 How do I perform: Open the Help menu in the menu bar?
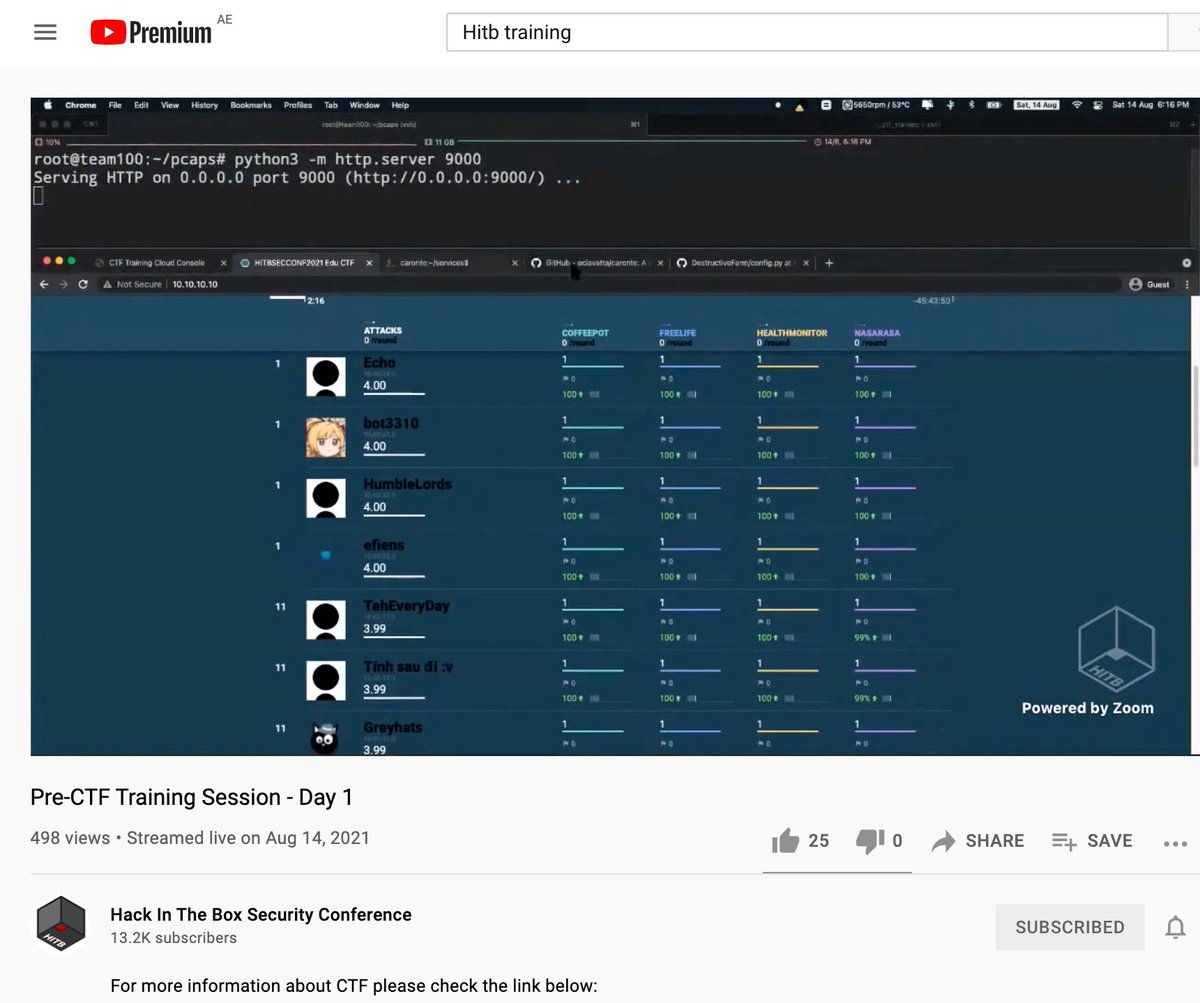coord(400,105)
